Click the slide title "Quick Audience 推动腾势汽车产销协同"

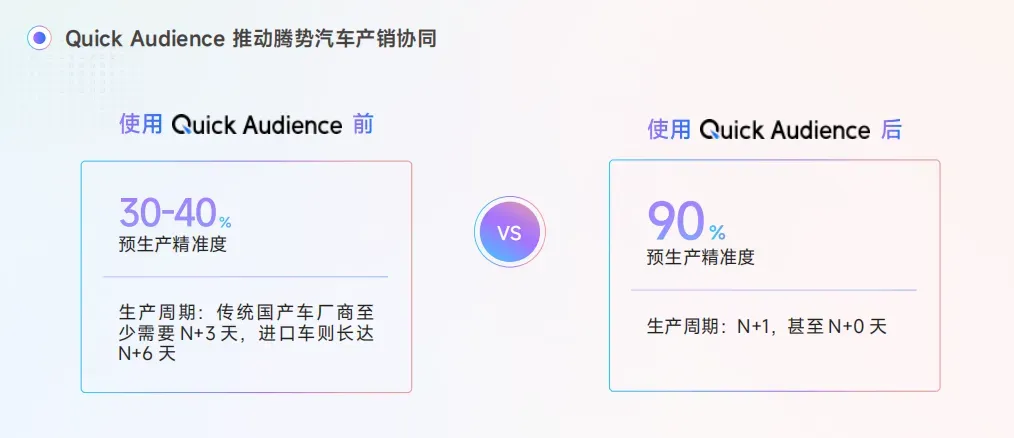click(250, 39)
